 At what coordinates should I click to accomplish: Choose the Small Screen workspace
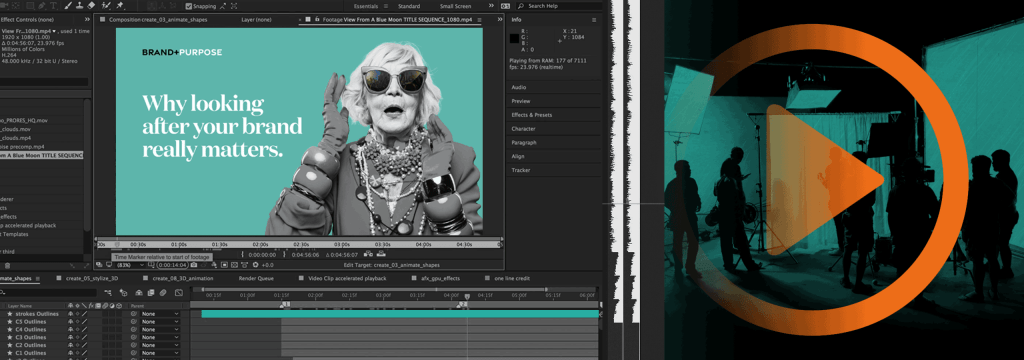456,6
